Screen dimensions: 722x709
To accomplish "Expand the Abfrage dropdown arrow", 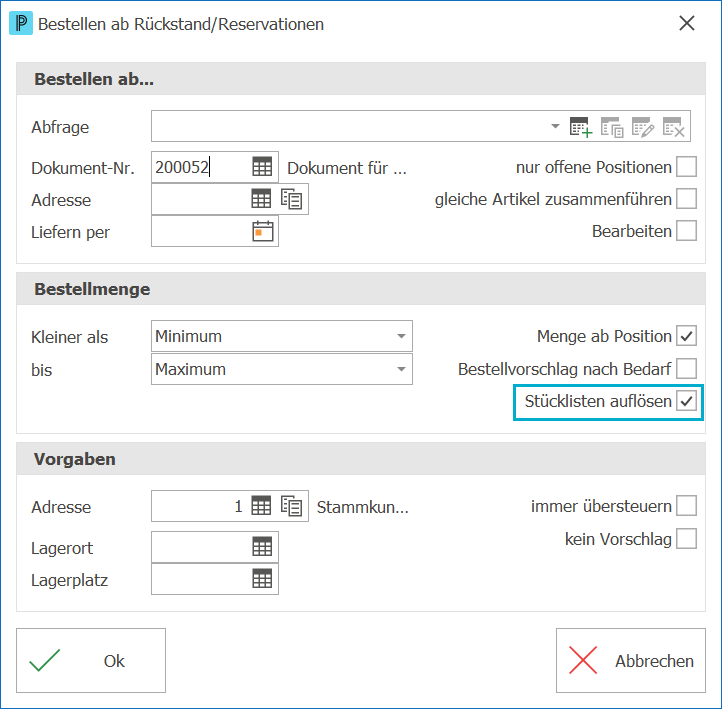I will point(555,126).
